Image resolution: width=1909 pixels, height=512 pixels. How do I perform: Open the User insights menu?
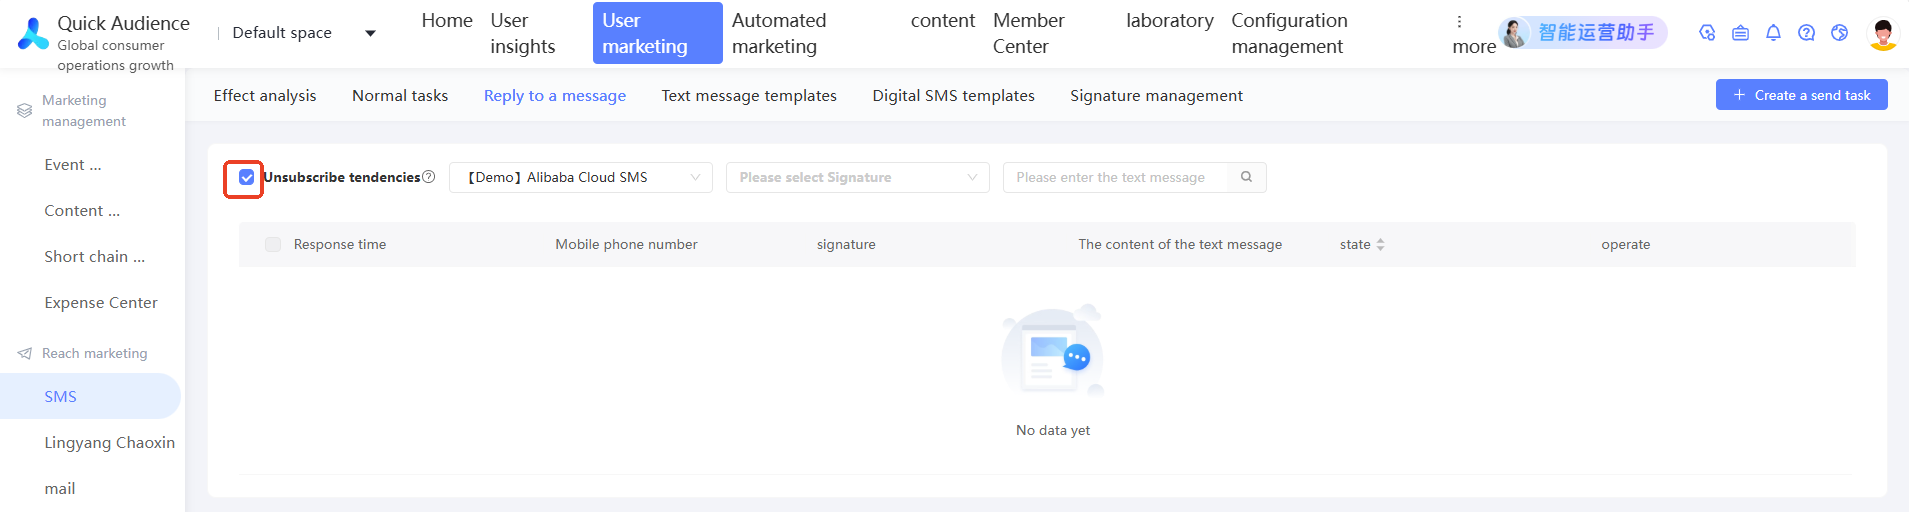pos(523,33)
